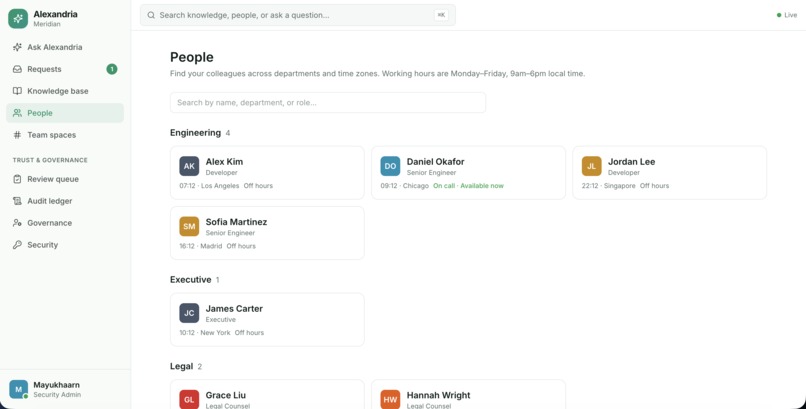Click the Executive department heading
The image size is (806, 409).
tap(191, 280)
